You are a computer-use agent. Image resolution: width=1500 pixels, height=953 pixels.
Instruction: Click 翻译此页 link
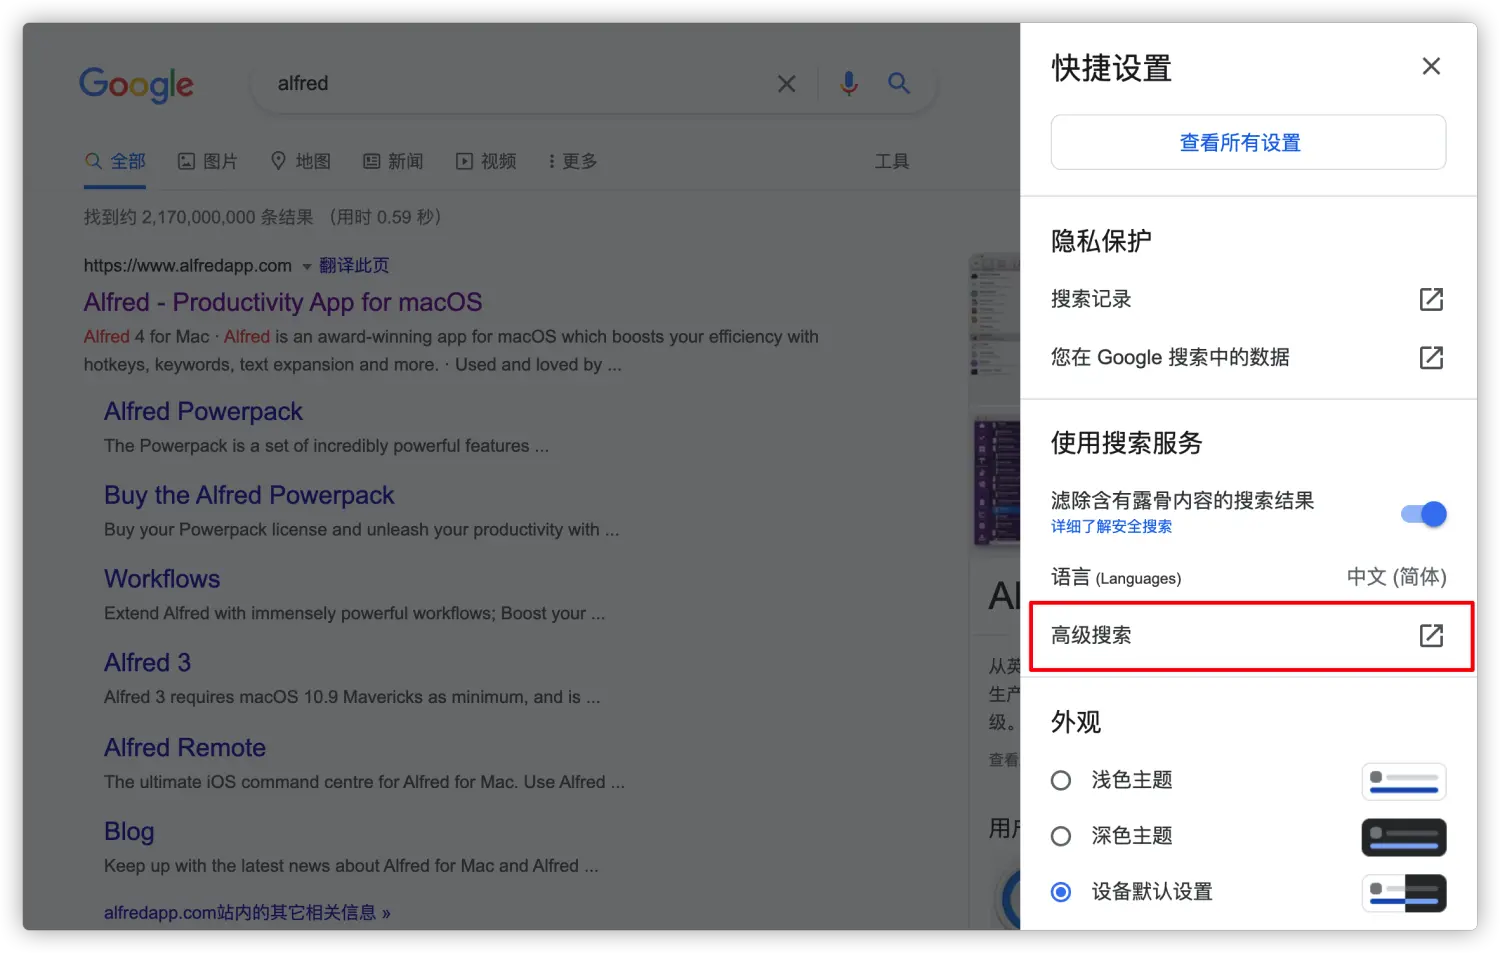point(354,265)
